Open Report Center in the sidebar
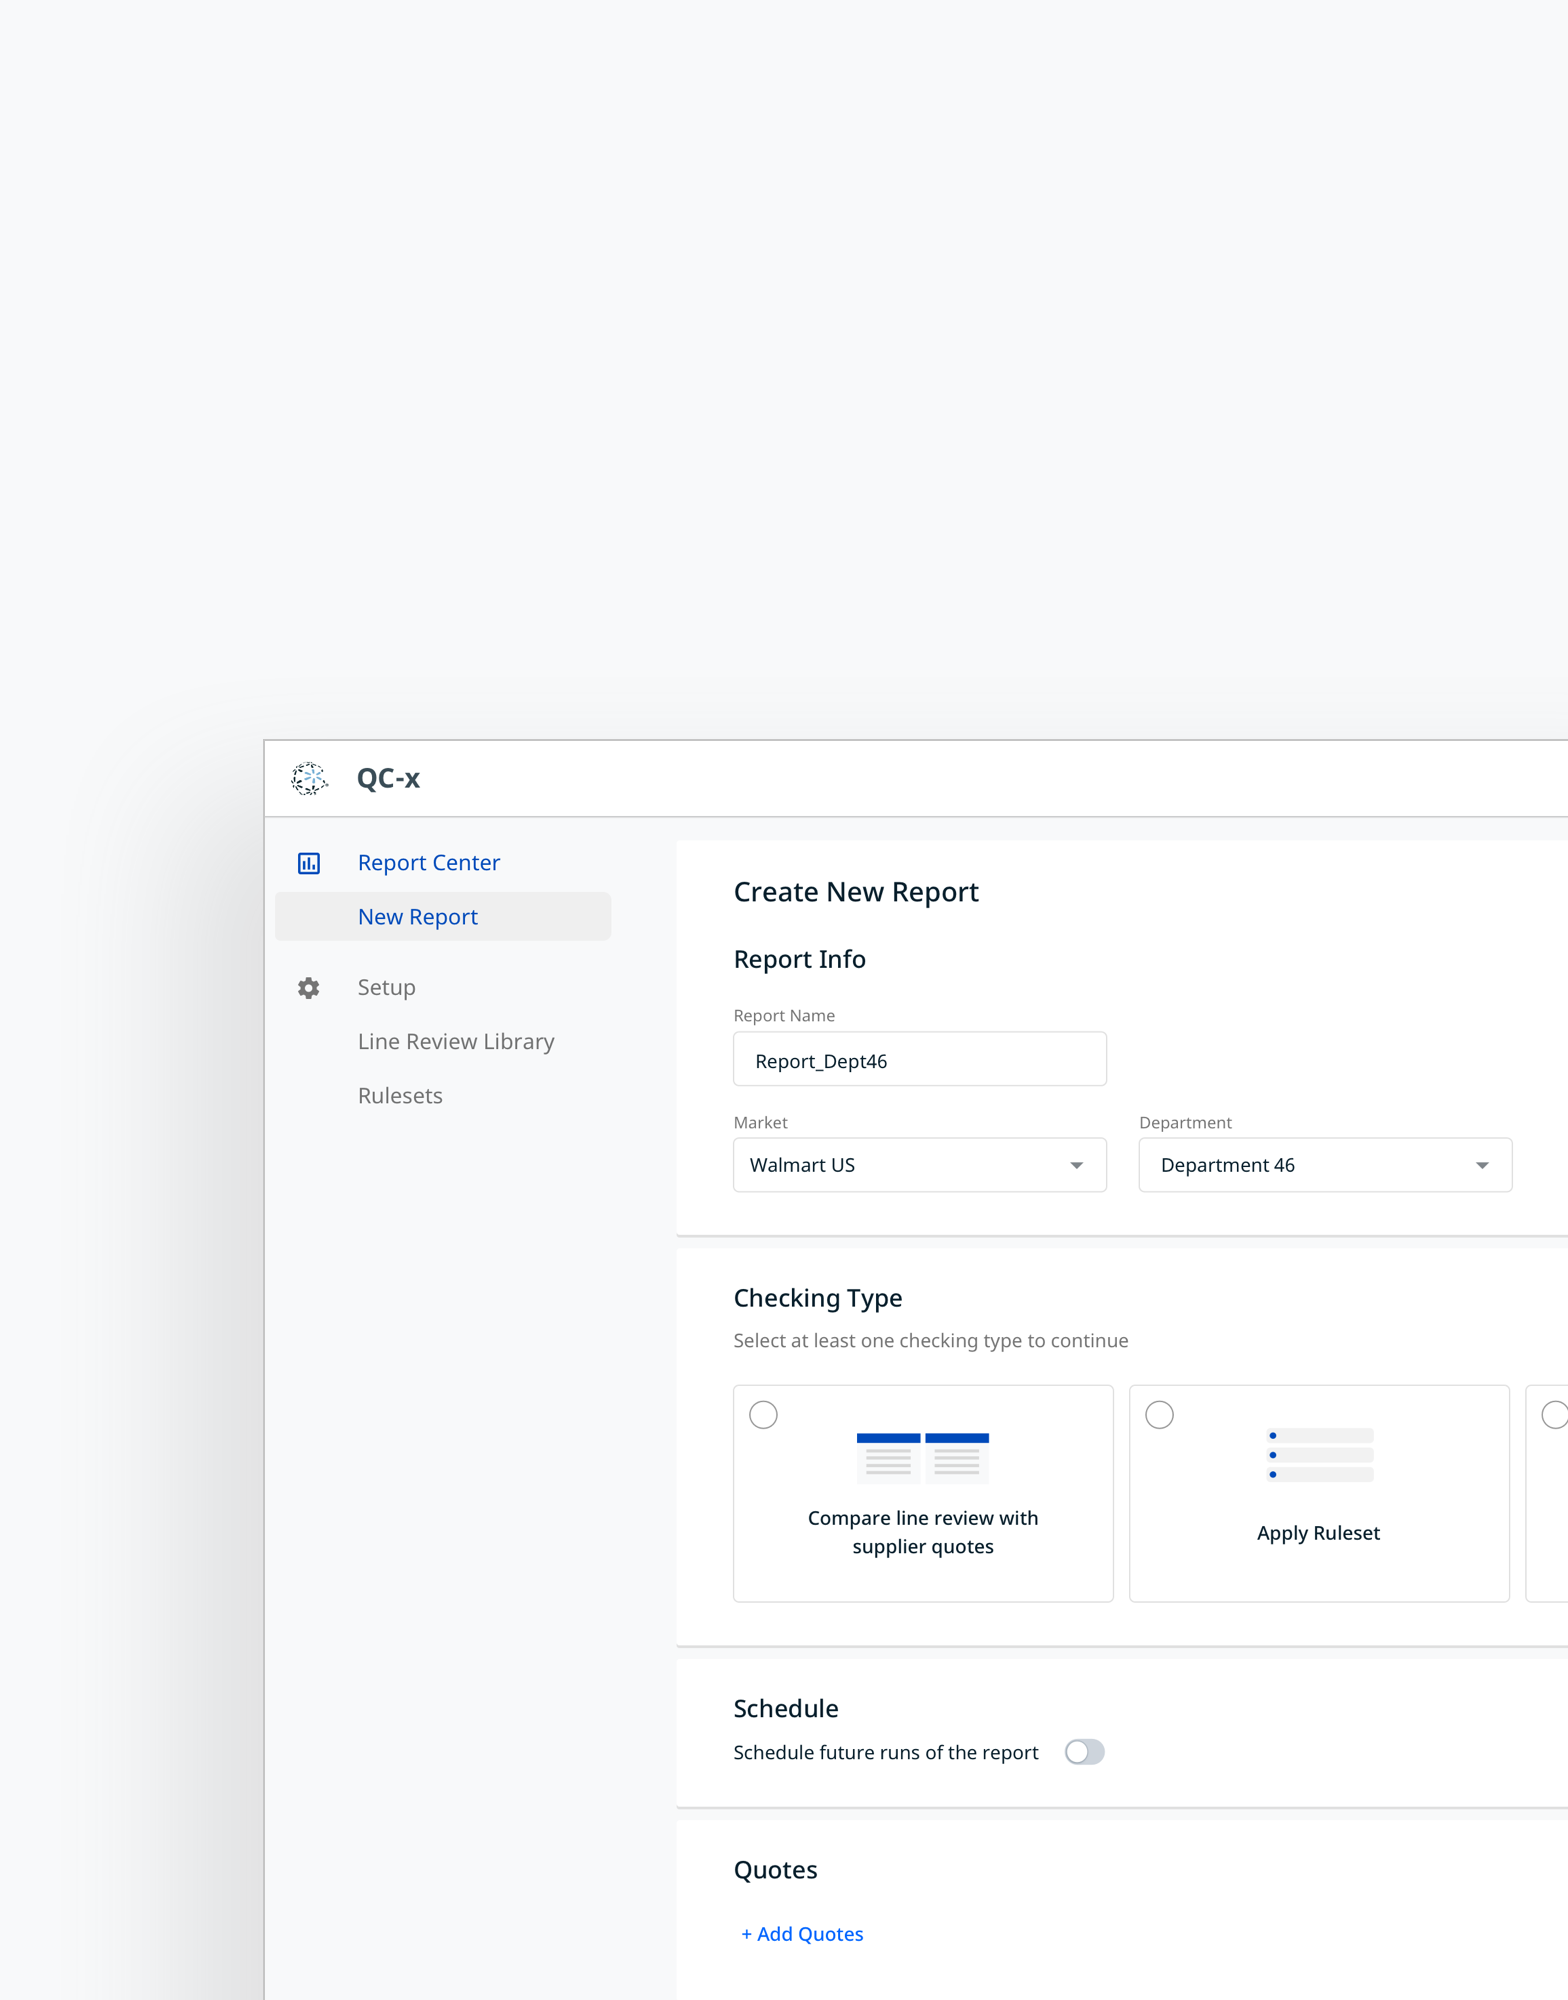The height and width of the screenshot is (2000, 1568). click(428, 863)
